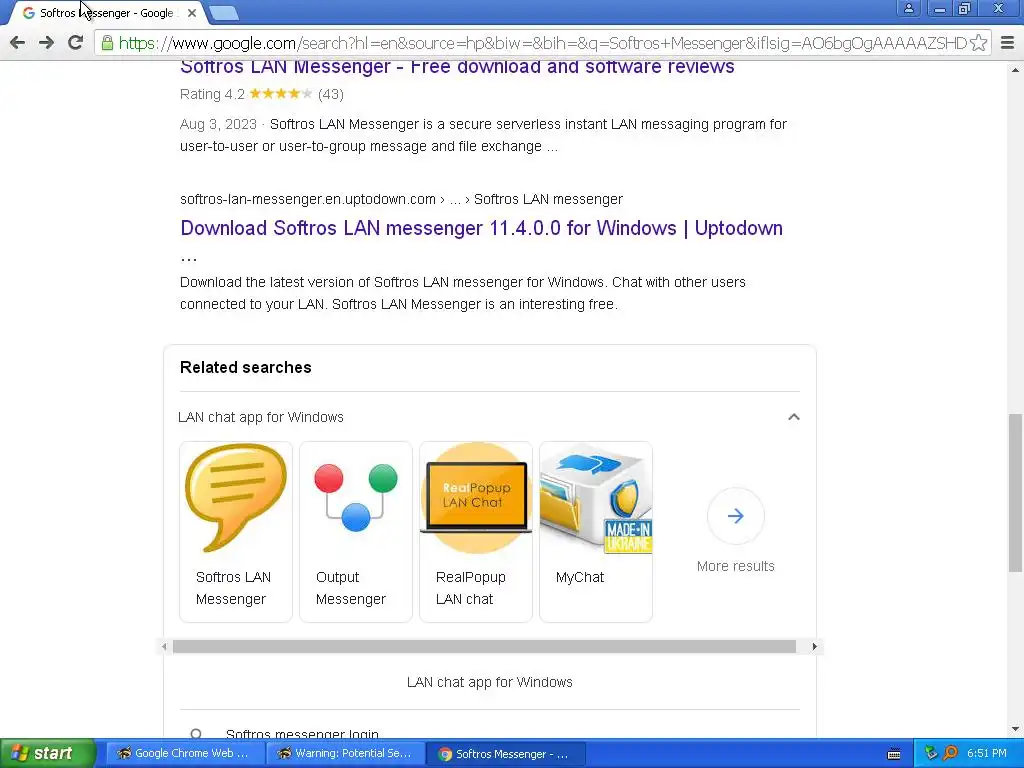Click the More results arrow button
1024x768 pixels.
(x=735, y=516)
